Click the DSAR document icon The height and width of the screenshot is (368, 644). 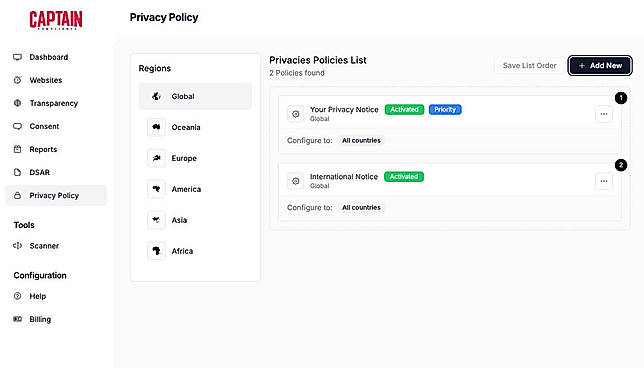click(x=17, y=172)
